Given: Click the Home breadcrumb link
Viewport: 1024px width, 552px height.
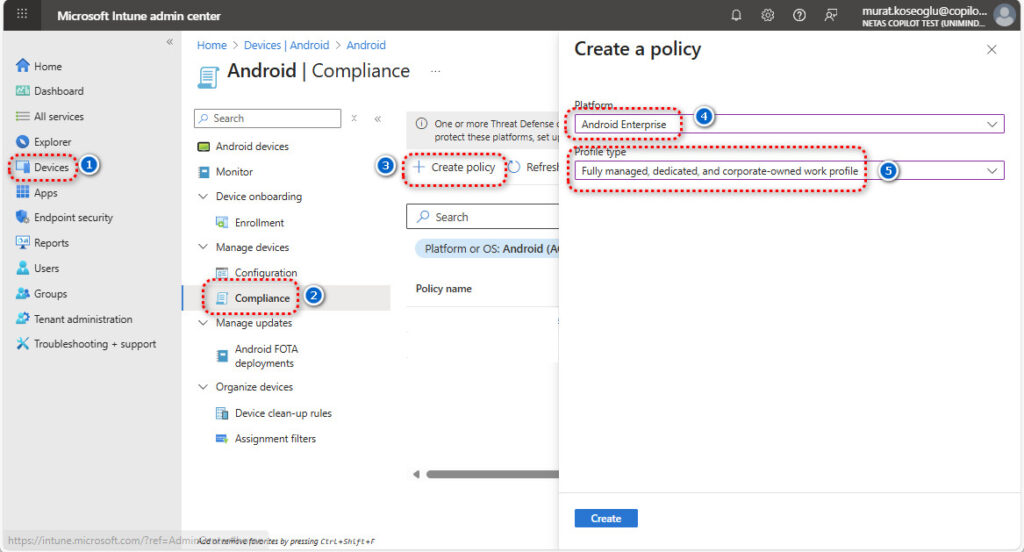Looking at the screenshot, I should (x=211, y=45).
